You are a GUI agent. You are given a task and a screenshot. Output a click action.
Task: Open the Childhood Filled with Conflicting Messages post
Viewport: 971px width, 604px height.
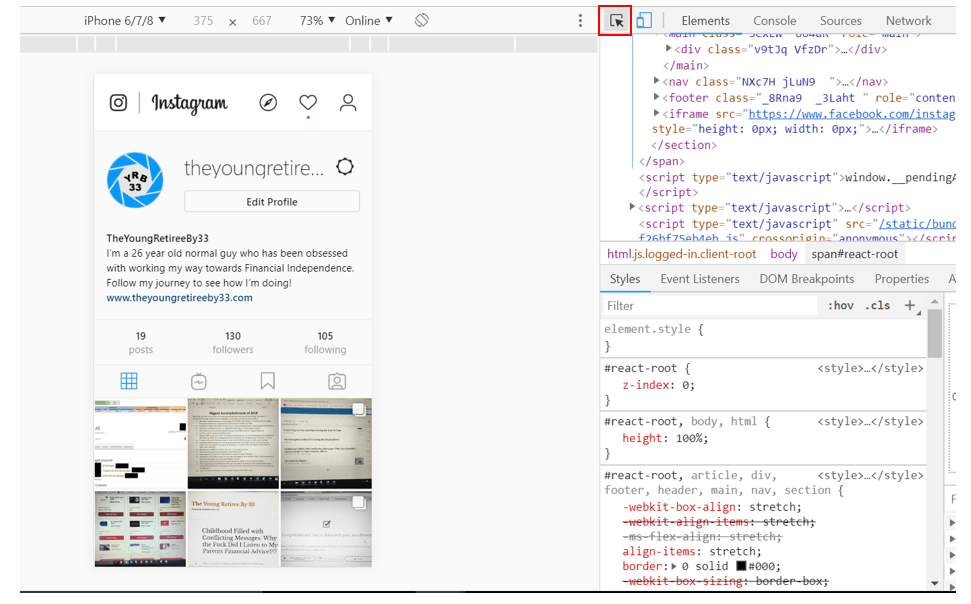click(233, 529)
